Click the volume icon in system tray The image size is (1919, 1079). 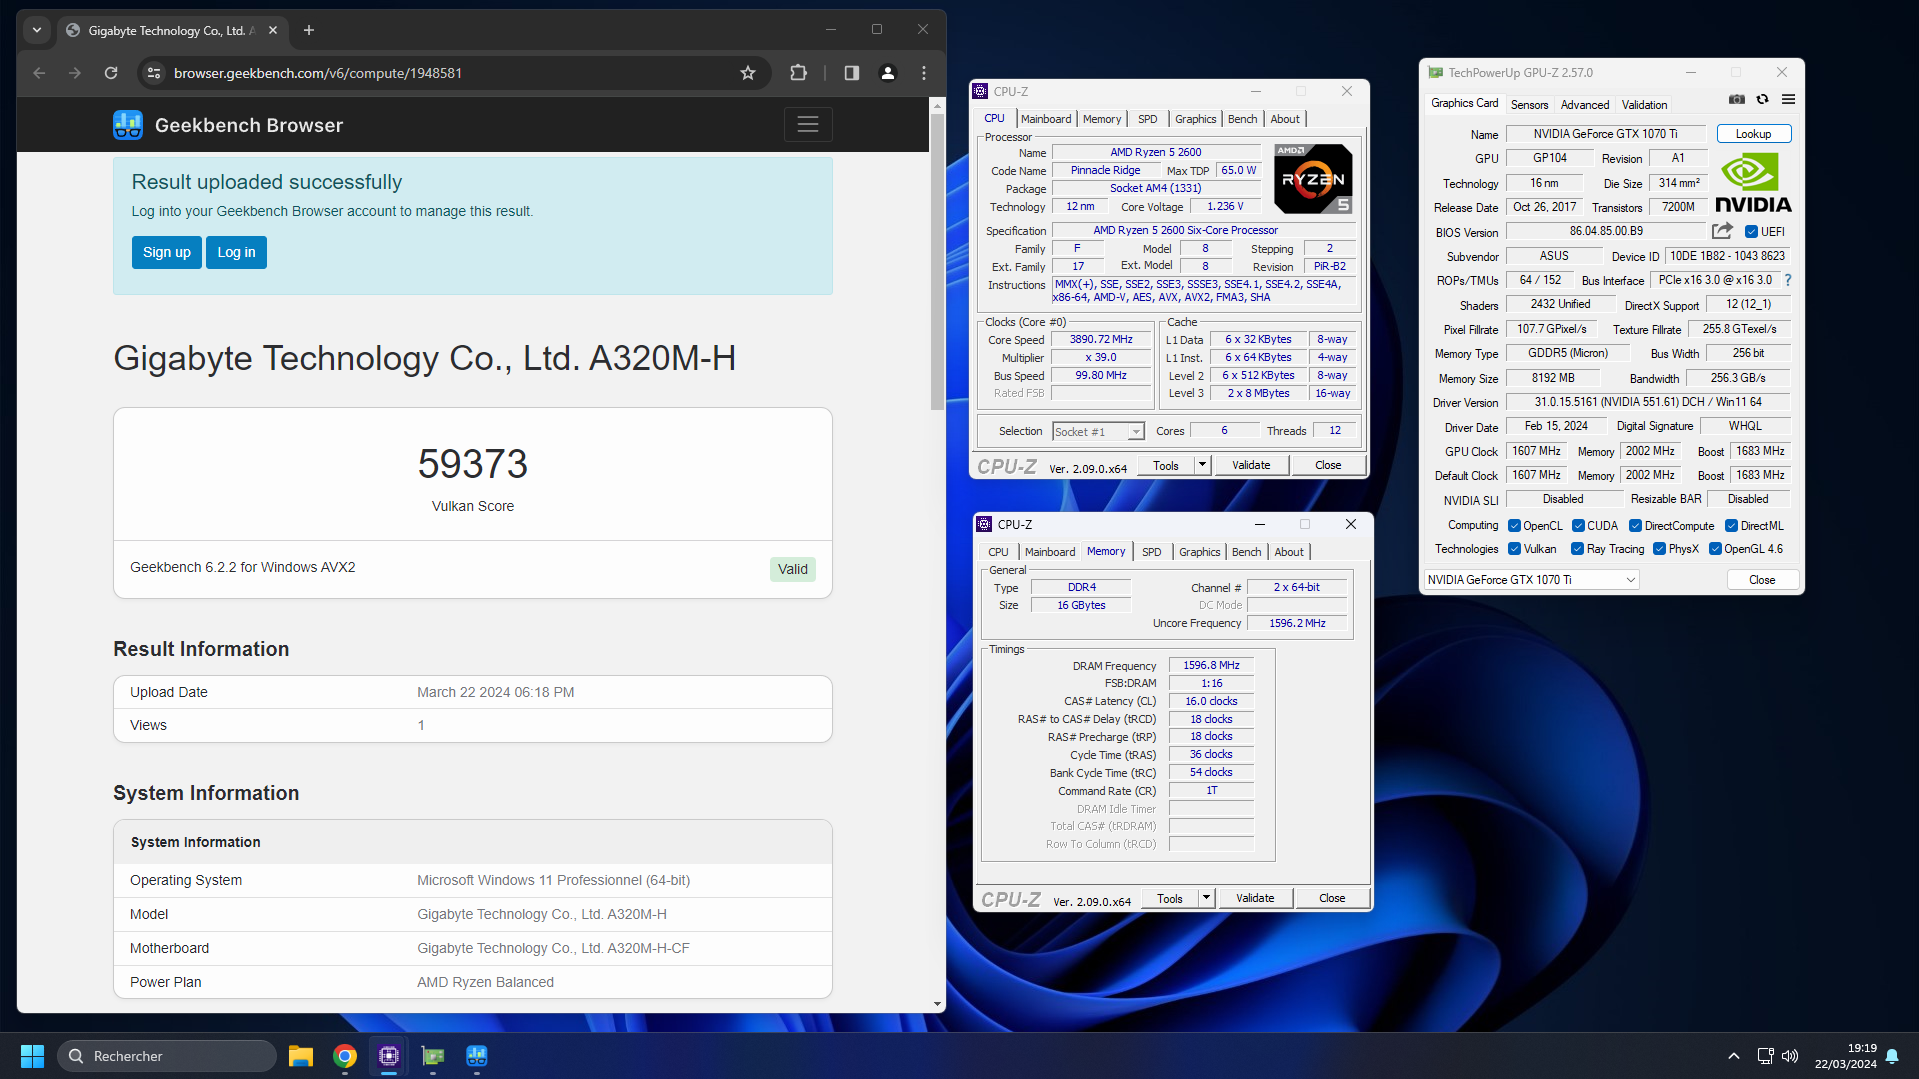1790,1056
